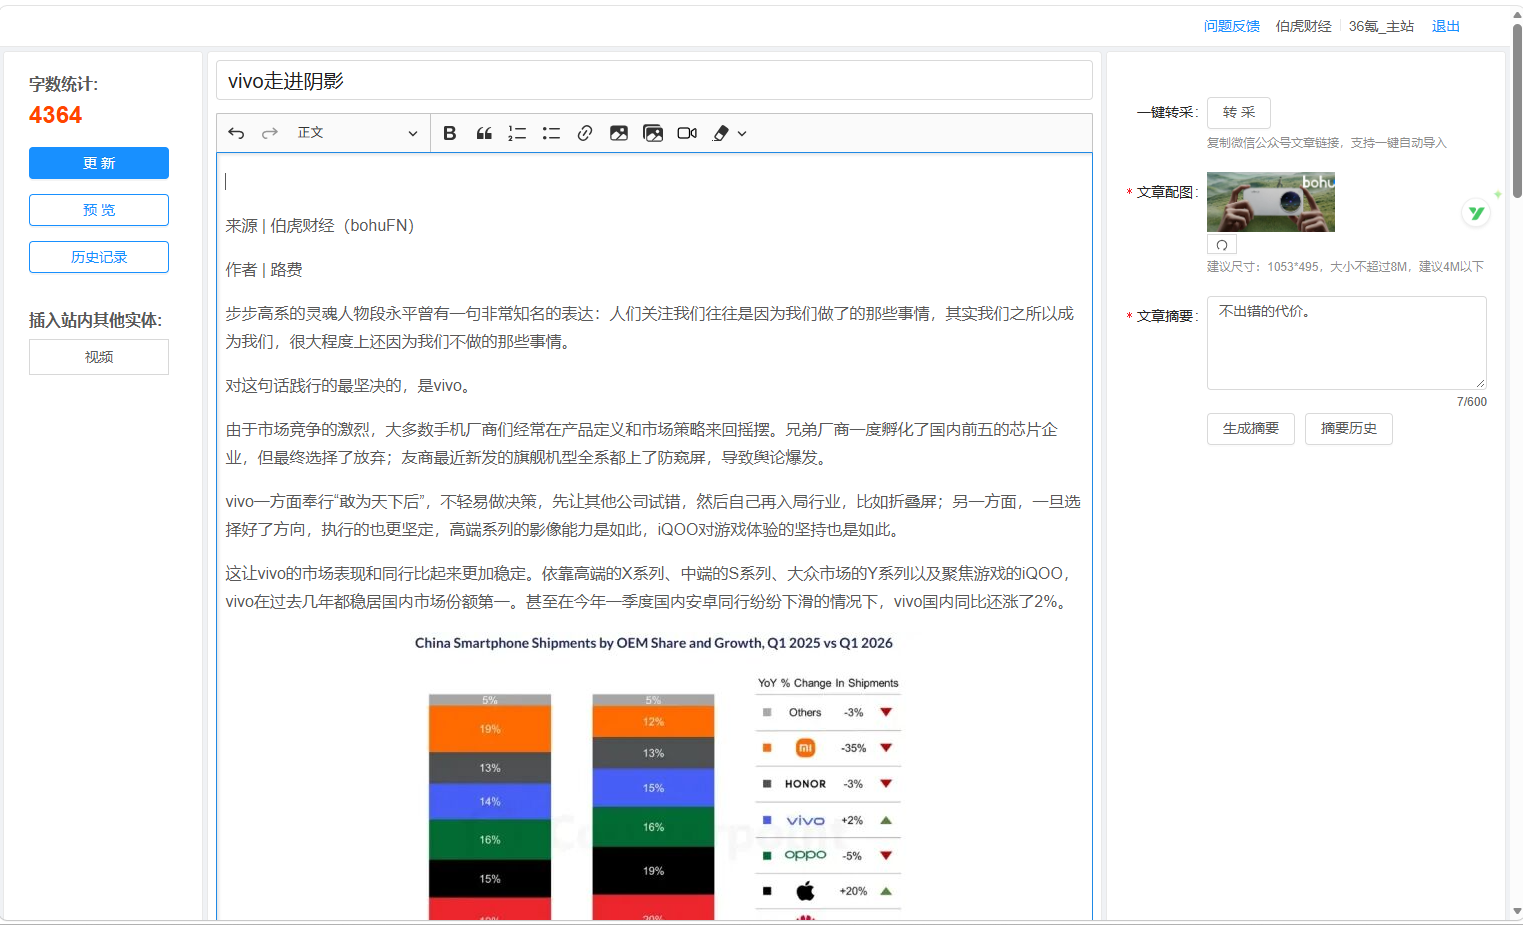Insert a block quote
This screenshot has height=925, width=1523.
coord(484,133)
